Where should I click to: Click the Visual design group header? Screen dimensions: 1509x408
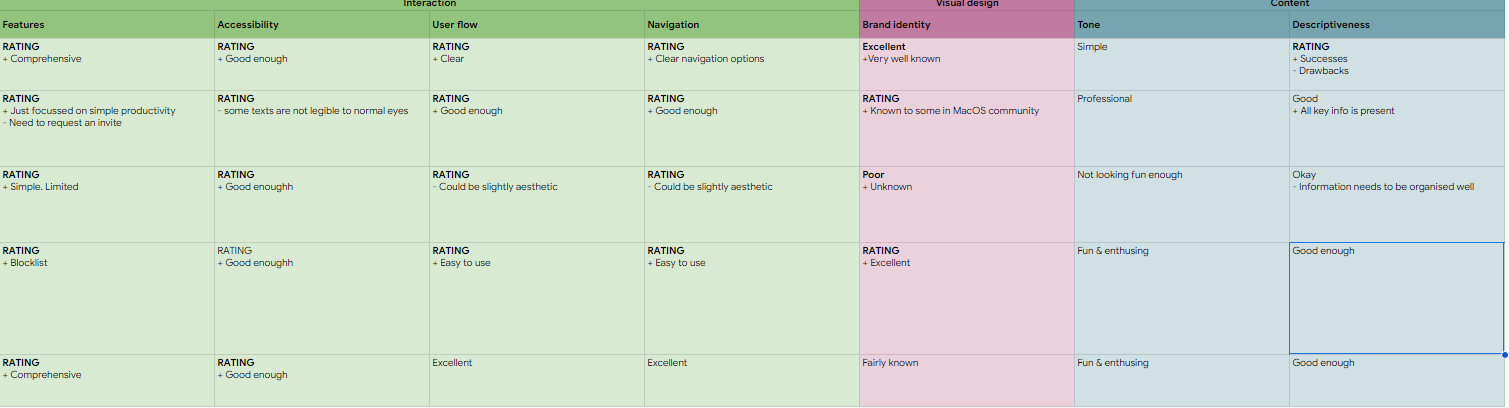[x=967, y=4]
